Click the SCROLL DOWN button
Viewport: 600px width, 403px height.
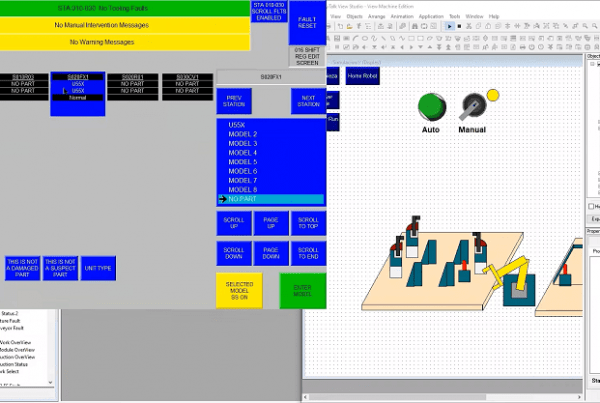pyautogui.click(x=234, y=253)
